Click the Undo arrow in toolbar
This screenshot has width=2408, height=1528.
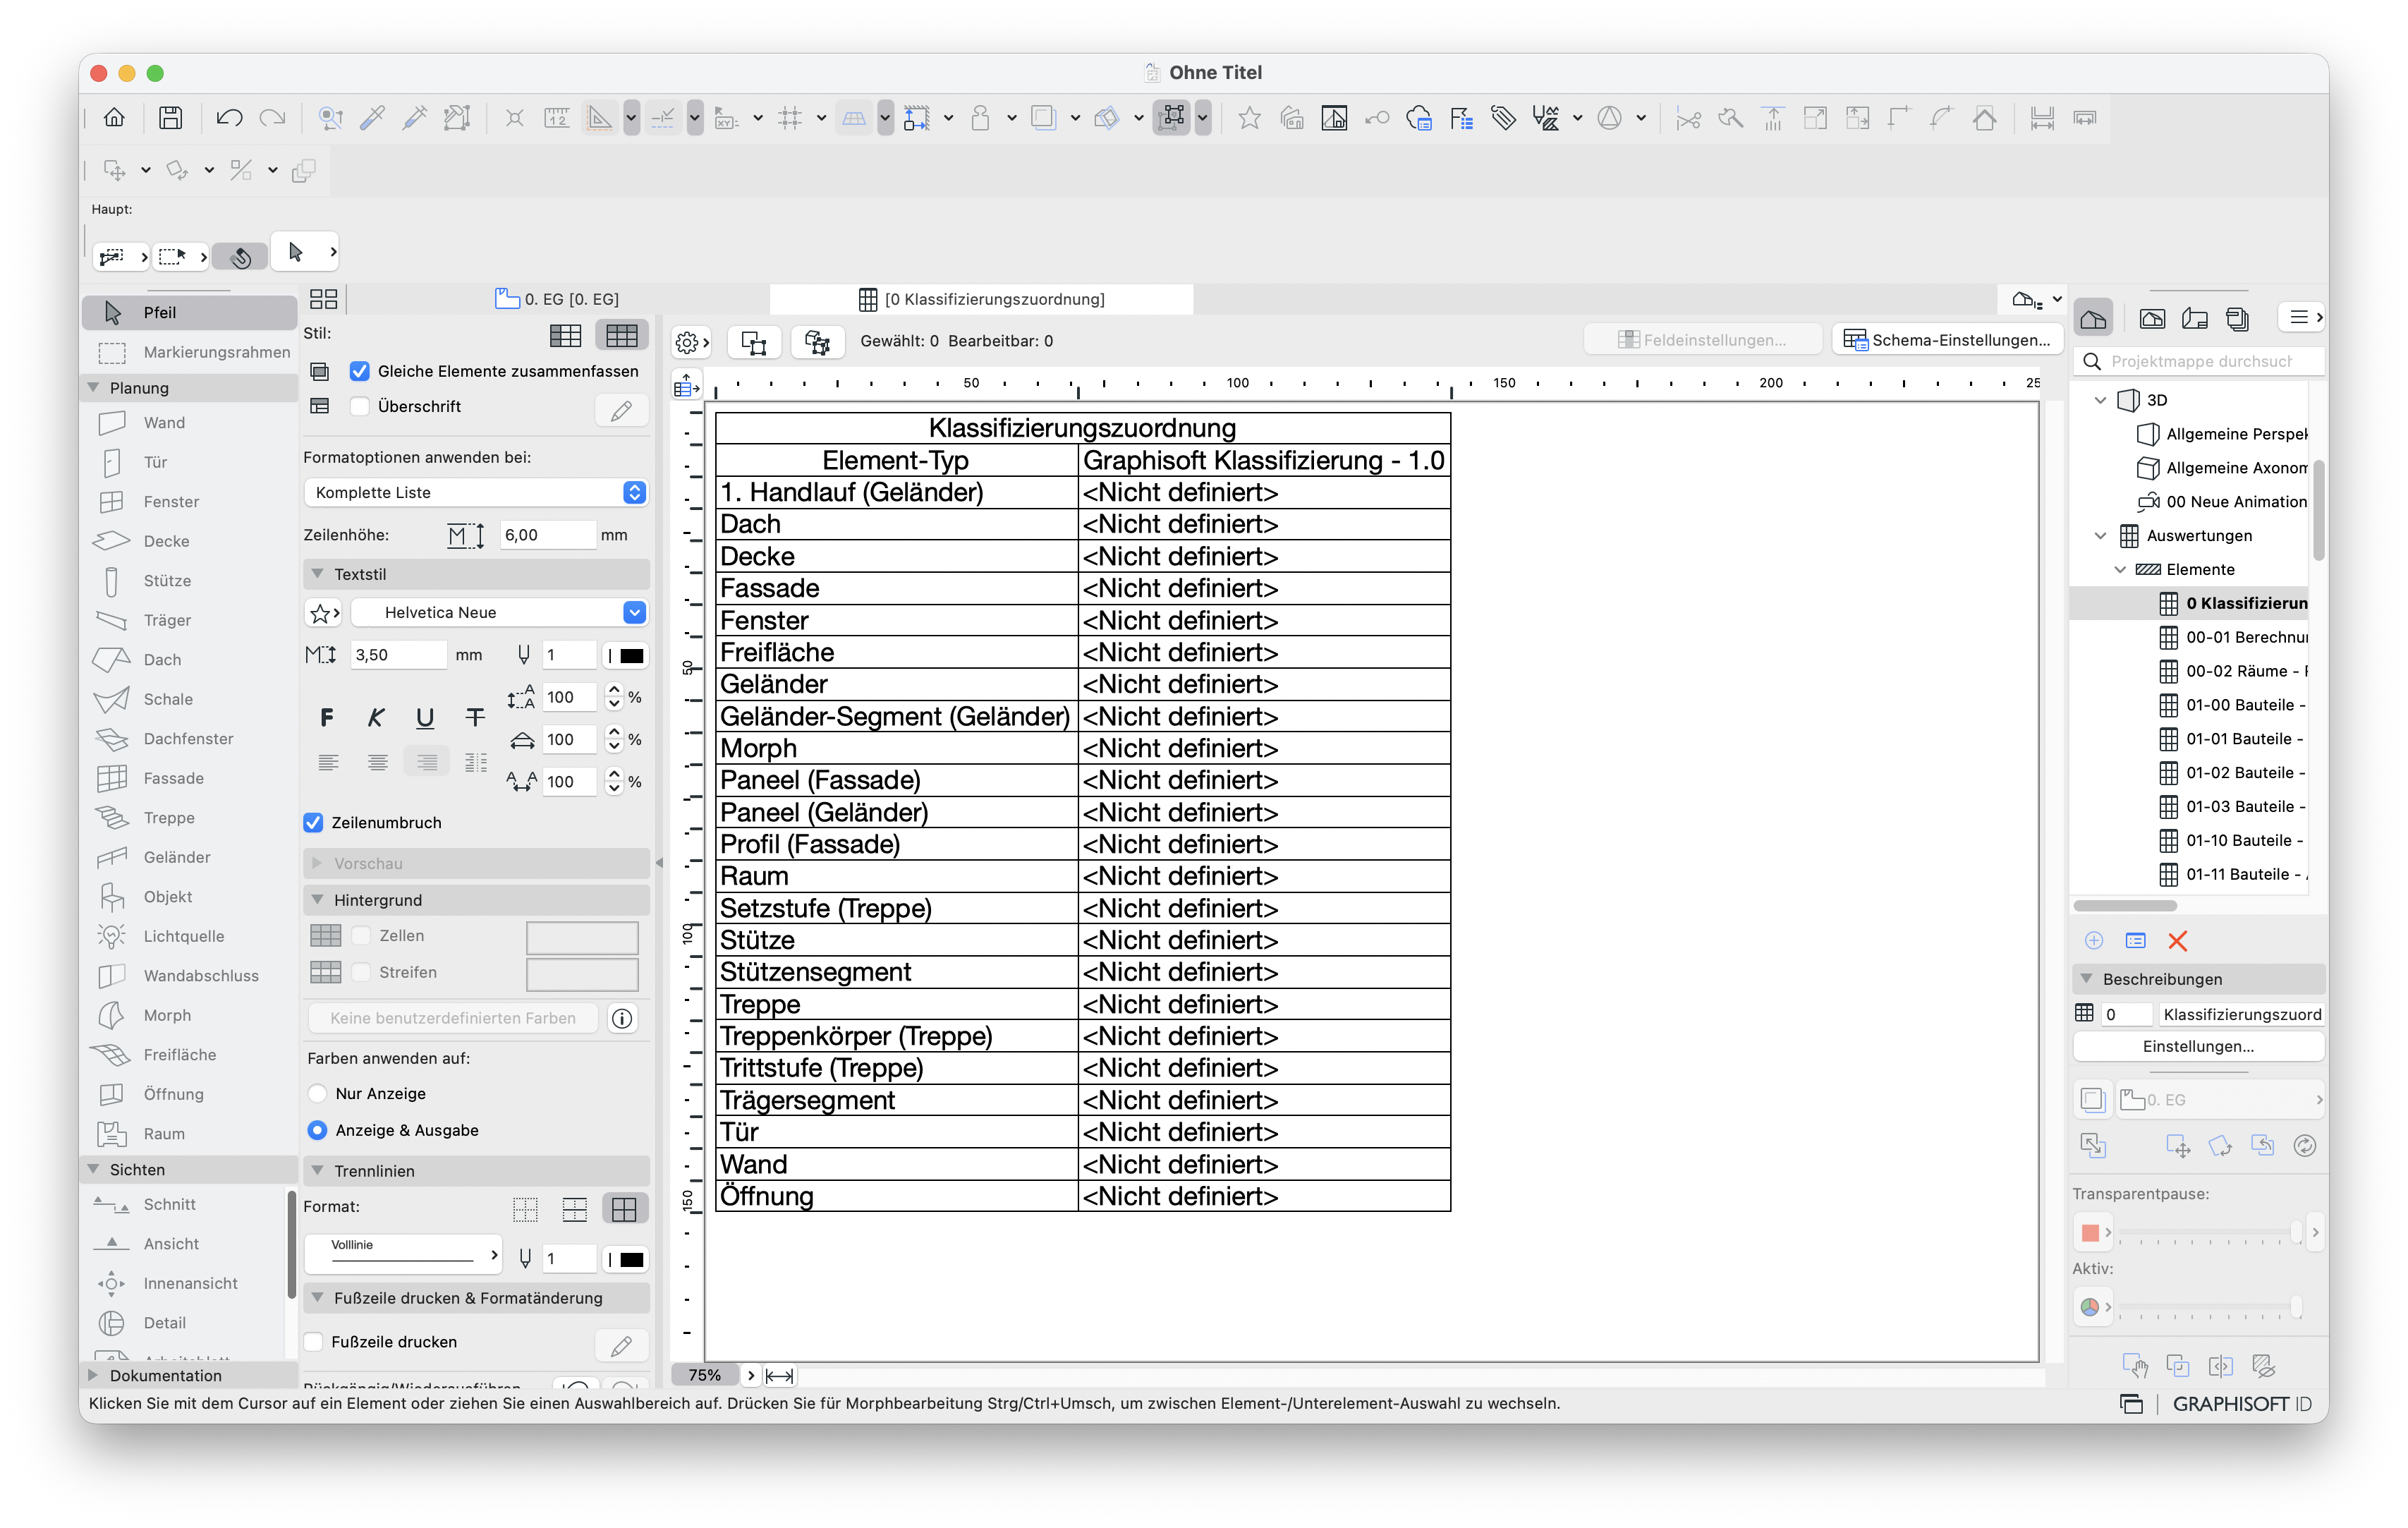coord(229,118)
